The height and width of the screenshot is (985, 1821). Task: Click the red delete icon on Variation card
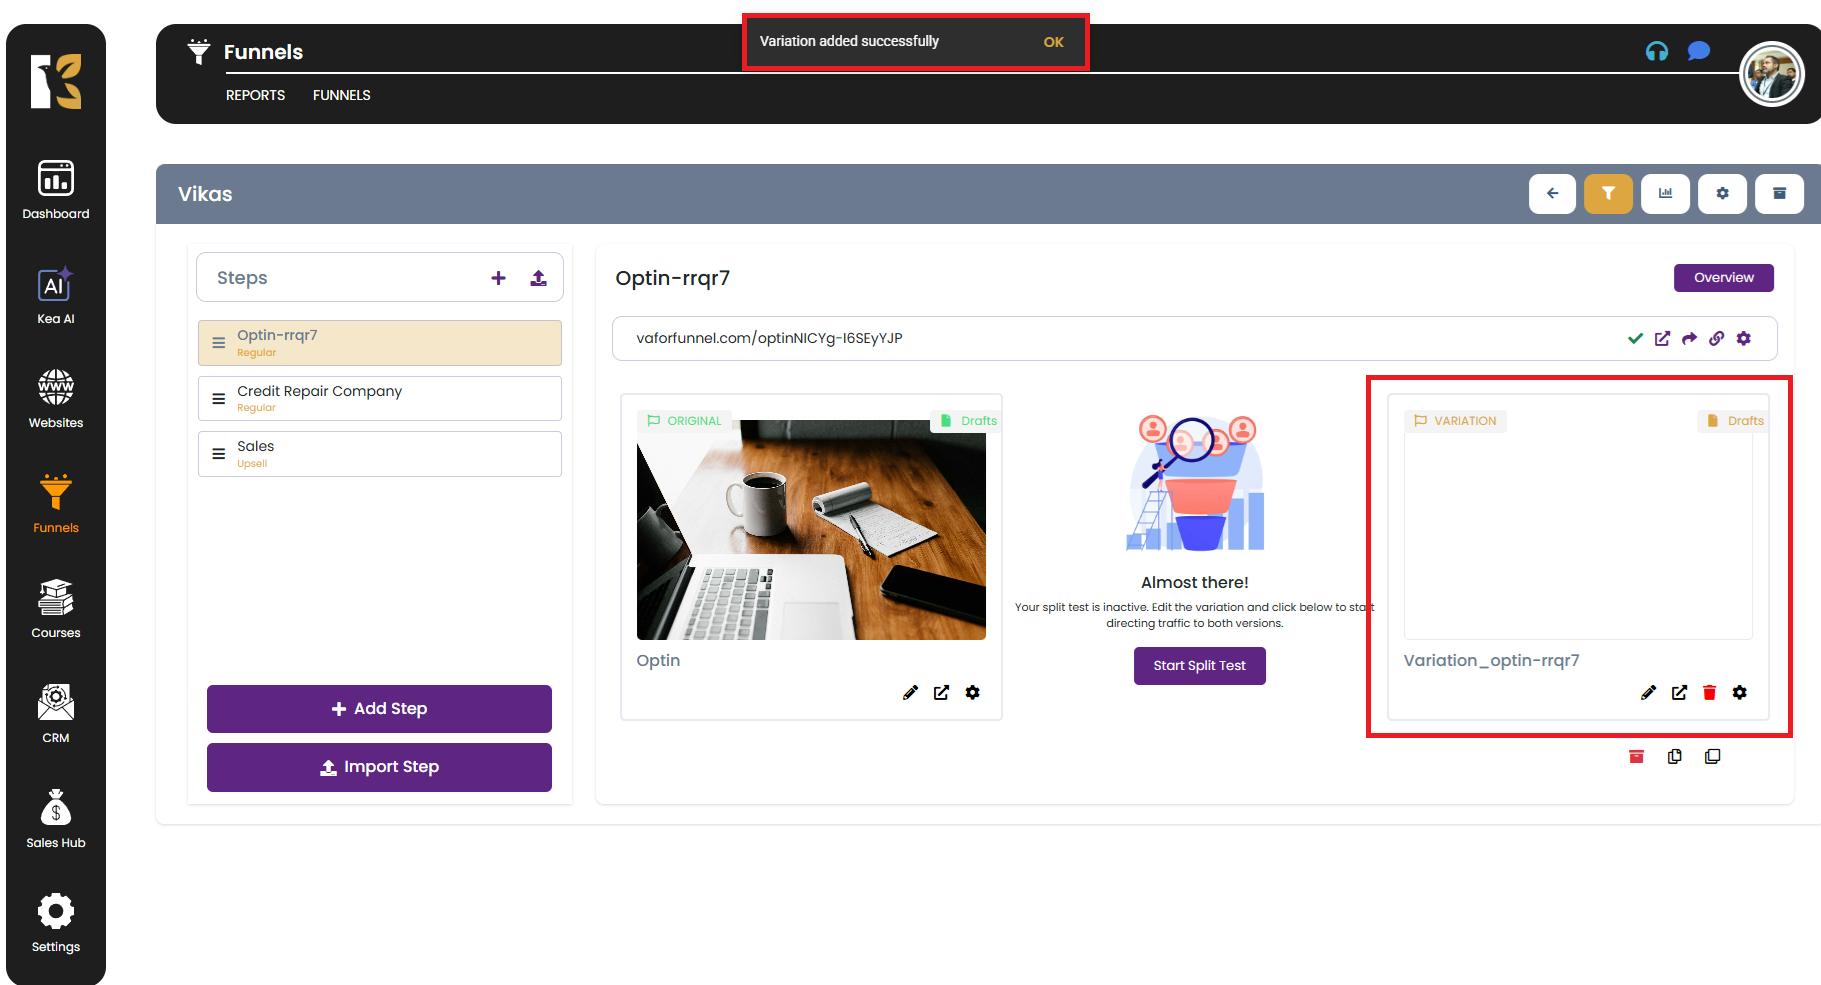coord(1709,693)
